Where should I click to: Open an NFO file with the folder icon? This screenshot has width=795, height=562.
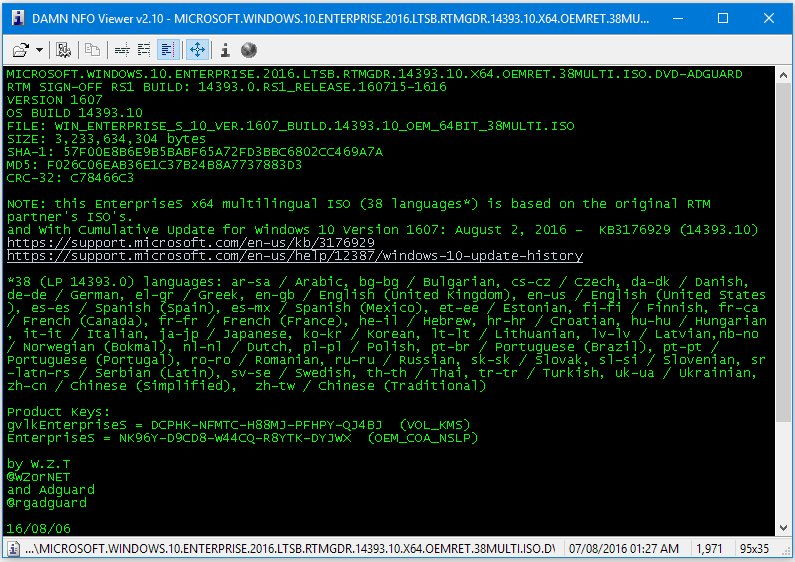pos(20,50)
